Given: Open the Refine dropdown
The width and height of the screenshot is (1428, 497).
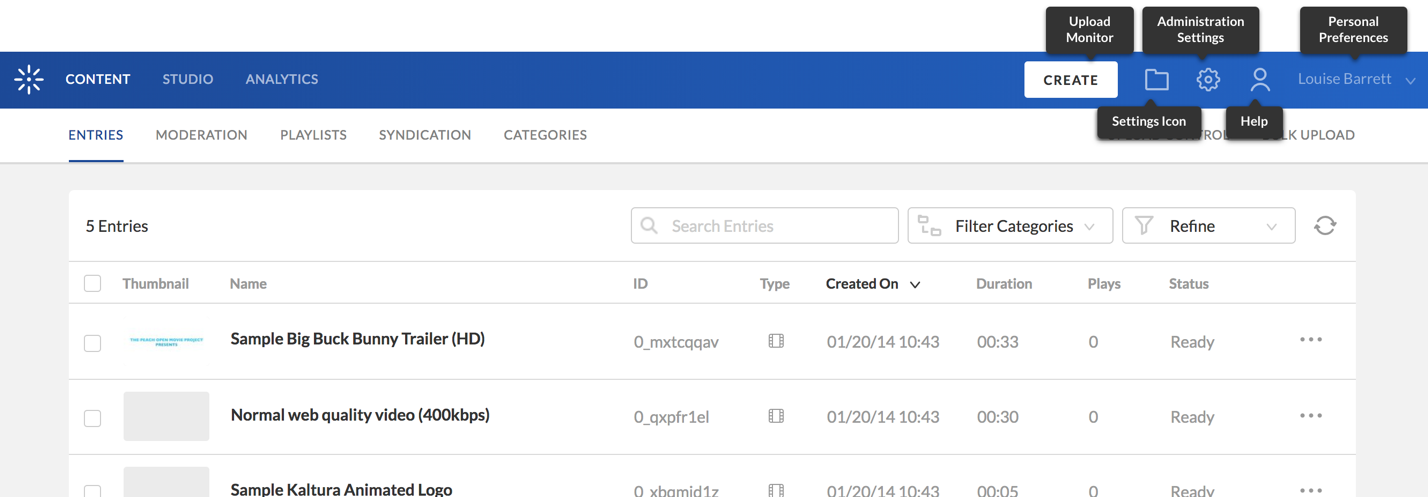Looking at the screenshot, I should [x=1209, y=226].
